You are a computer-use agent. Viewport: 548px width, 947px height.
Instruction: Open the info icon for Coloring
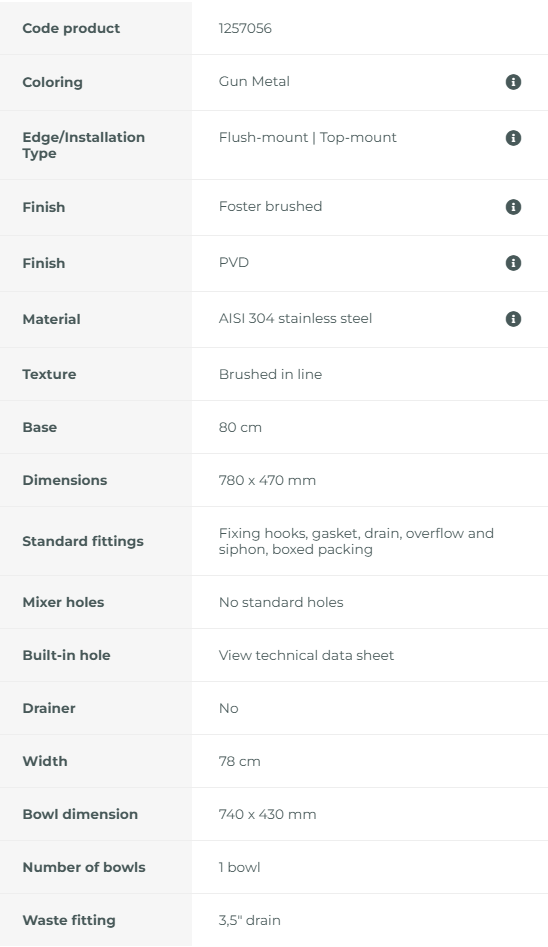[513, 82]
